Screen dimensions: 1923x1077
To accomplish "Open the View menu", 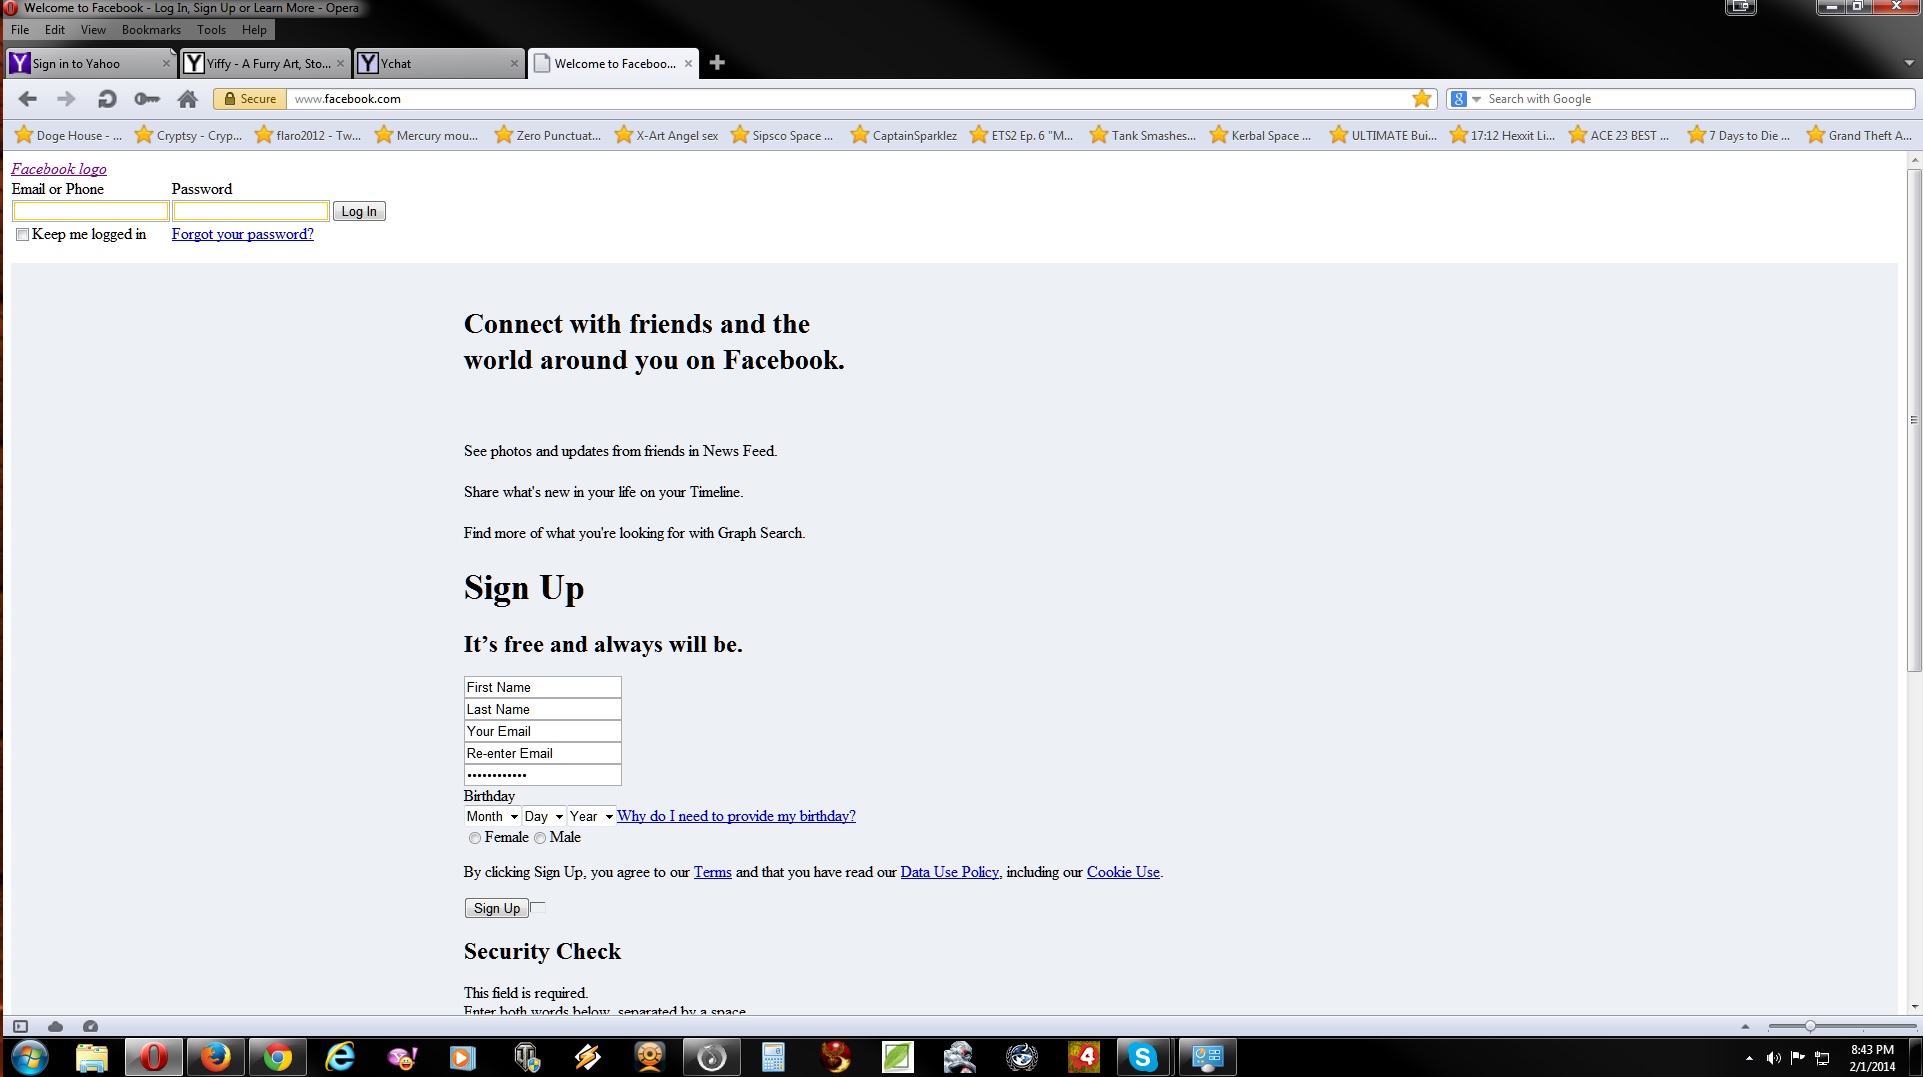I will (93, 30).
